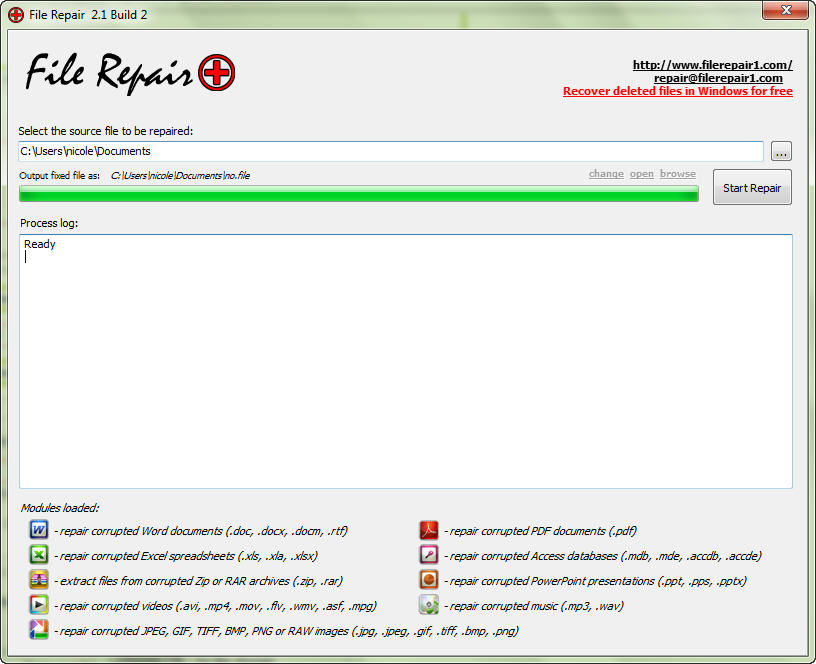Click the source file path input field
This screenshot has height=664, width=816.
[x=391, y=151]
